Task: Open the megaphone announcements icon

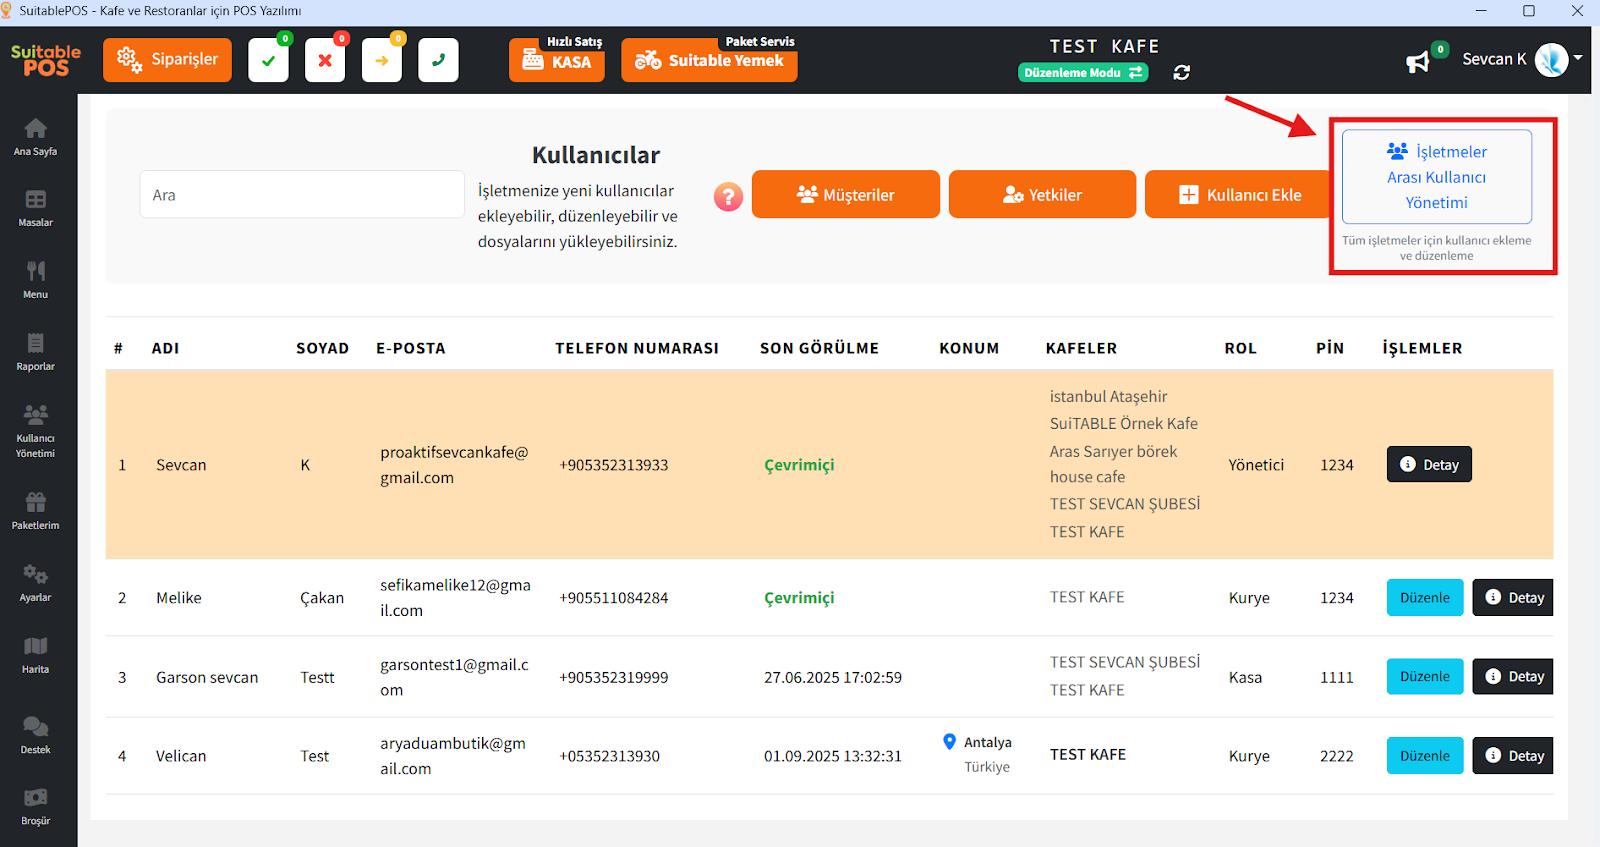Action: point(1417,62)
